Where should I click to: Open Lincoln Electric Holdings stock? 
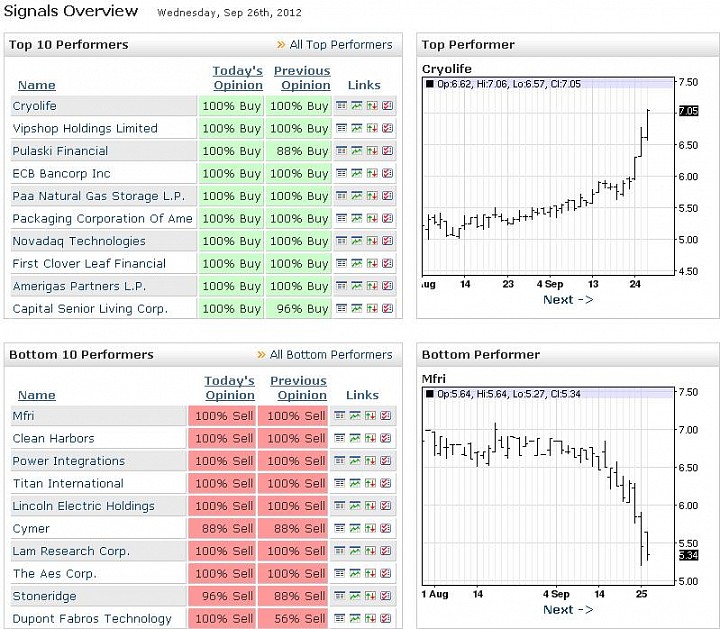point(84,505)
